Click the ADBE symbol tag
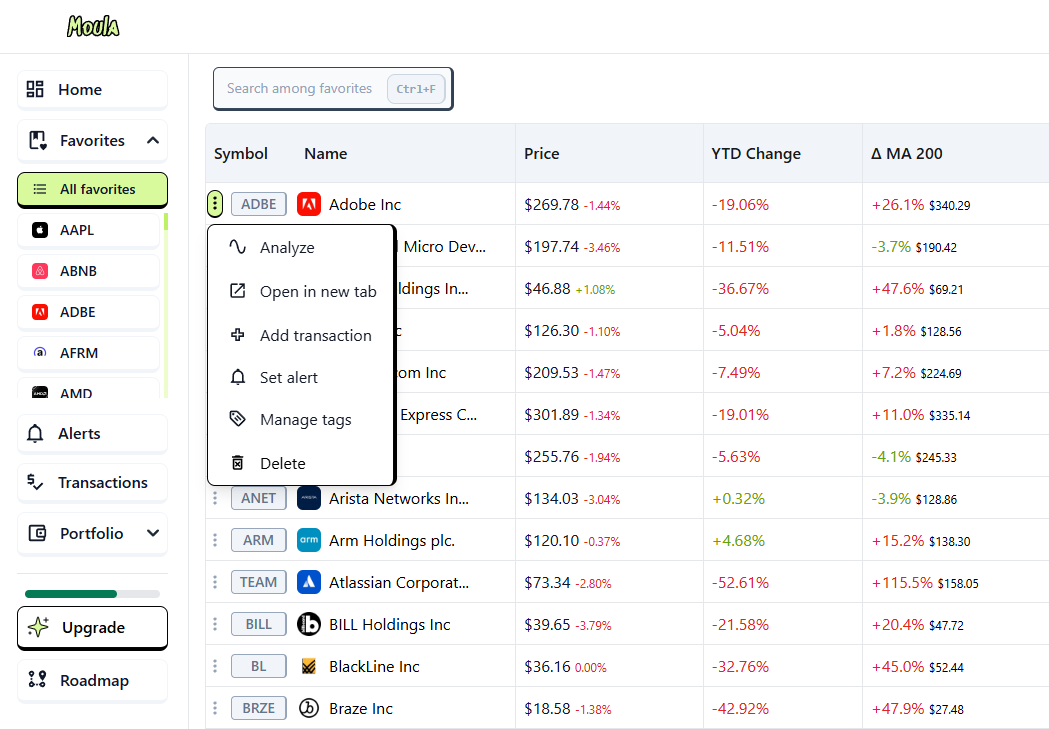This screenshot has height=729, width=1049. tap(259, 204)
